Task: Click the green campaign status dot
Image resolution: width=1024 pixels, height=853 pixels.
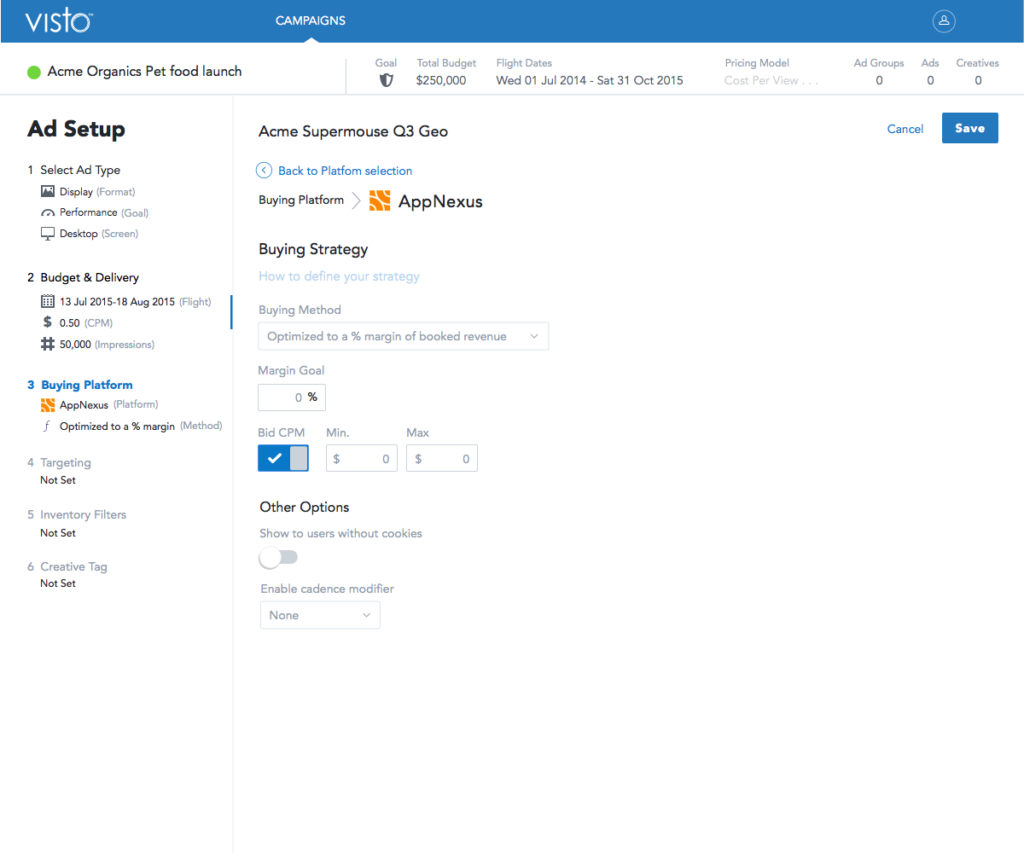Action: click(34, 72)
